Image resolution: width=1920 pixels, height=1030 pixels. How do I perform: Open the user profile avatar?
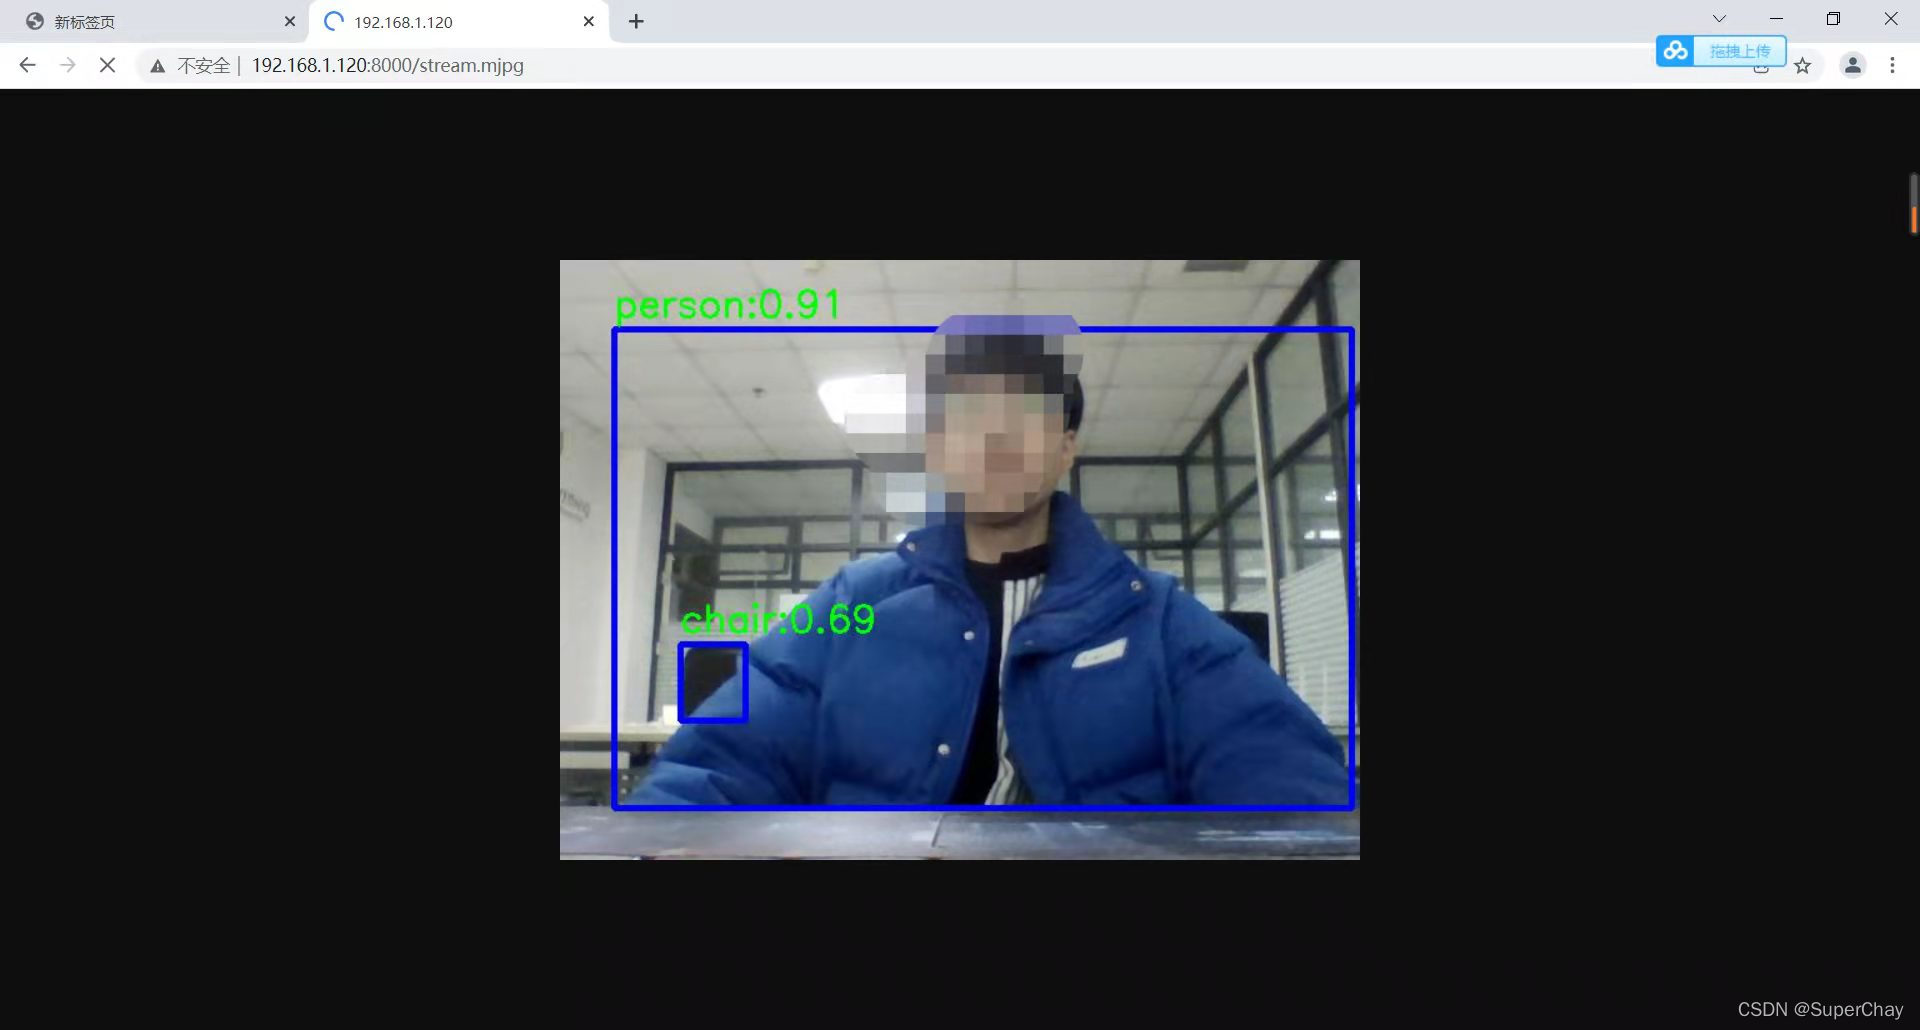pyautogui.click(x=1852, y=65)
